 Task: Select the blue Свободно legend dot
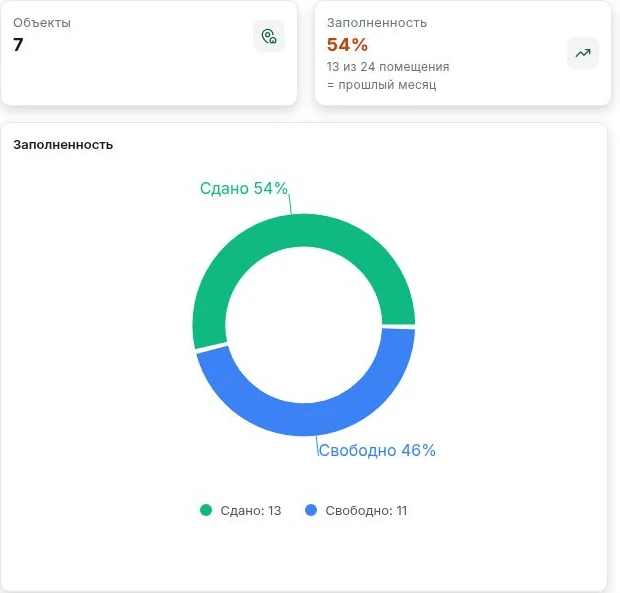[x=311, y=510]
